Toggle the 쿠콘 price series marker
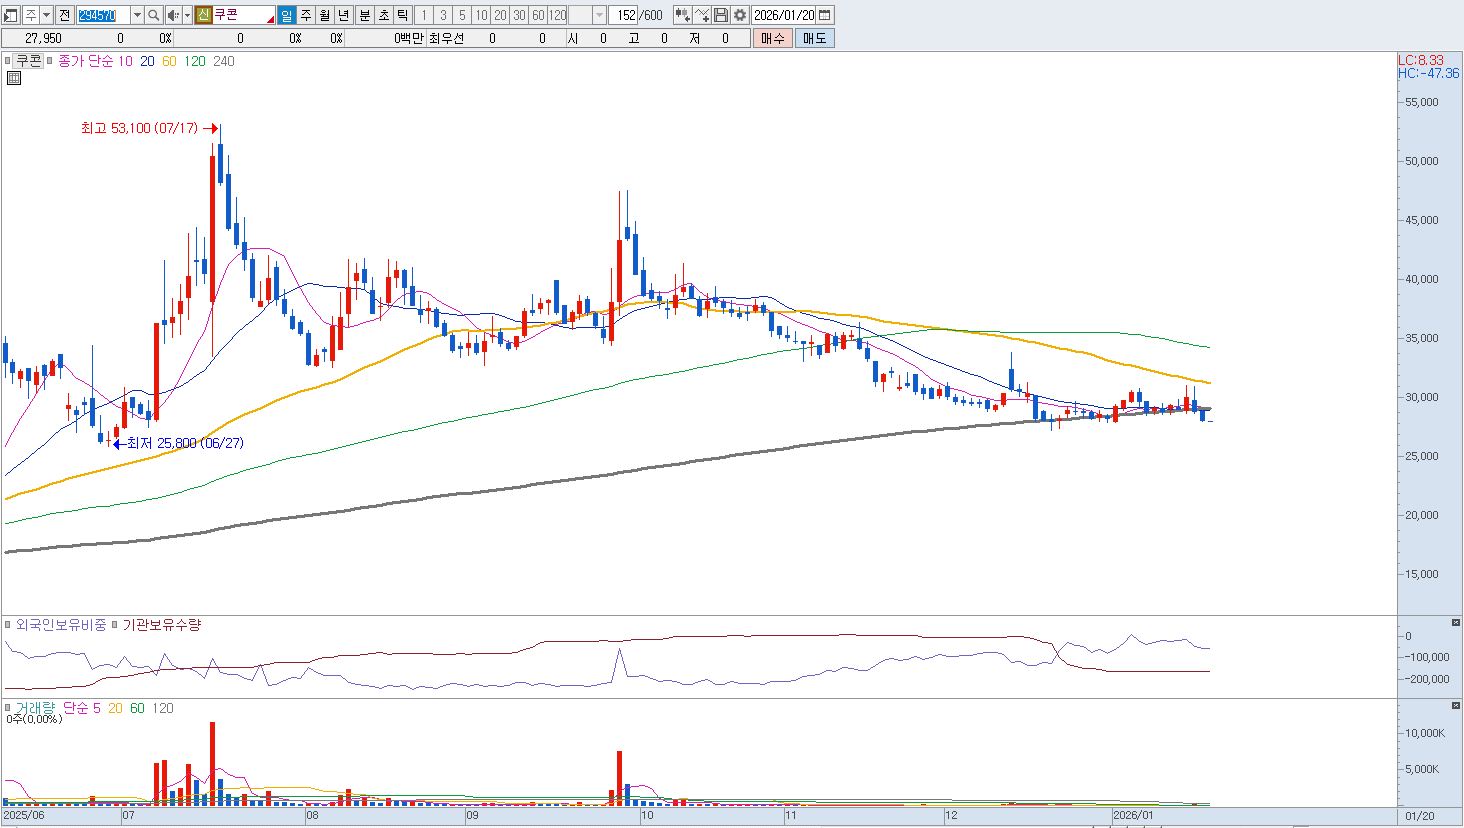1464x828 pixels. (8, 61)
